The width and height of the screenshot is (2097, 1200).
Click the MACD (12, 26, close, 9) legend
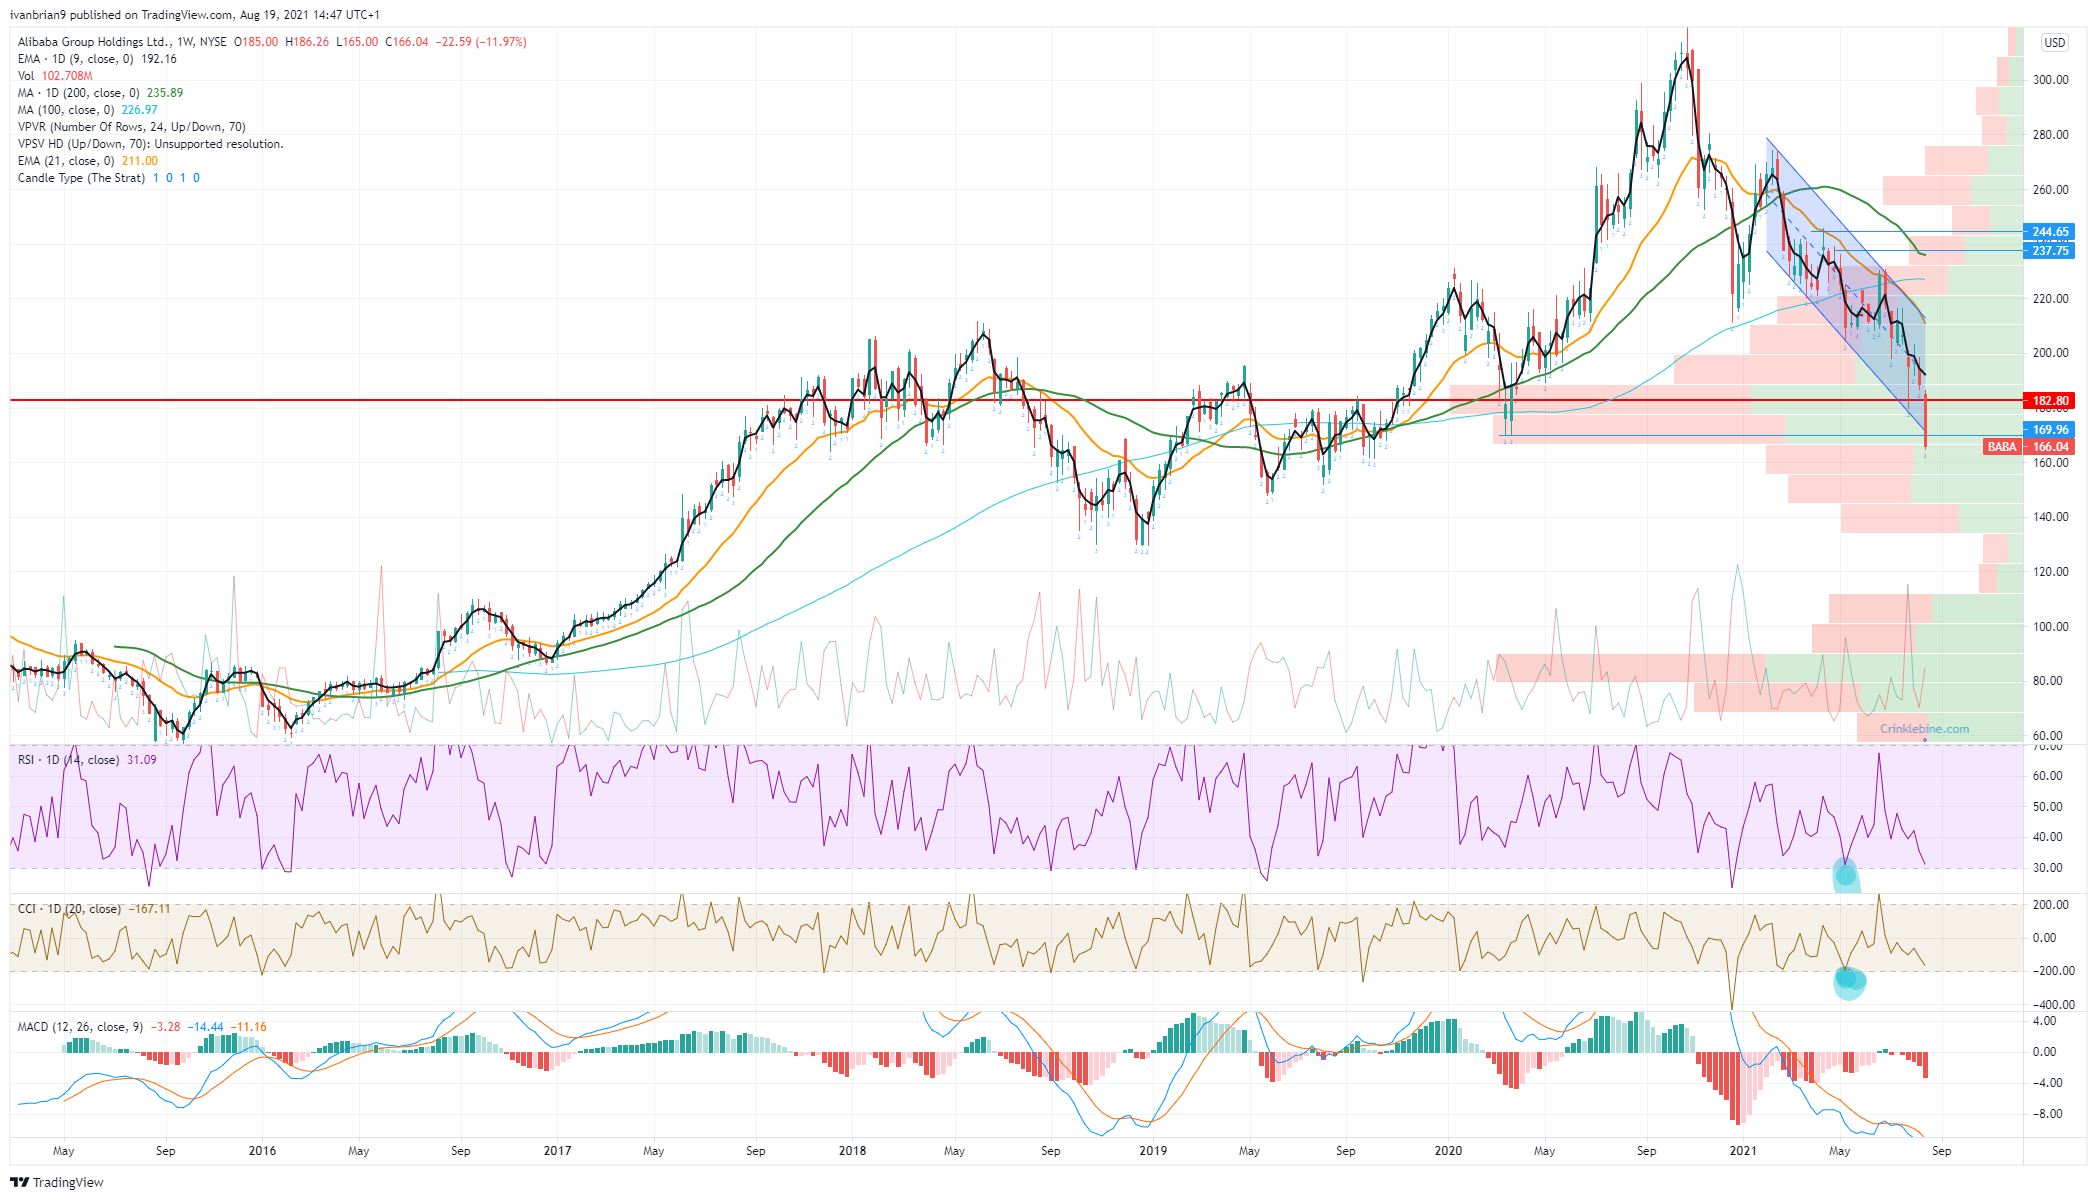coord(142,1027)
